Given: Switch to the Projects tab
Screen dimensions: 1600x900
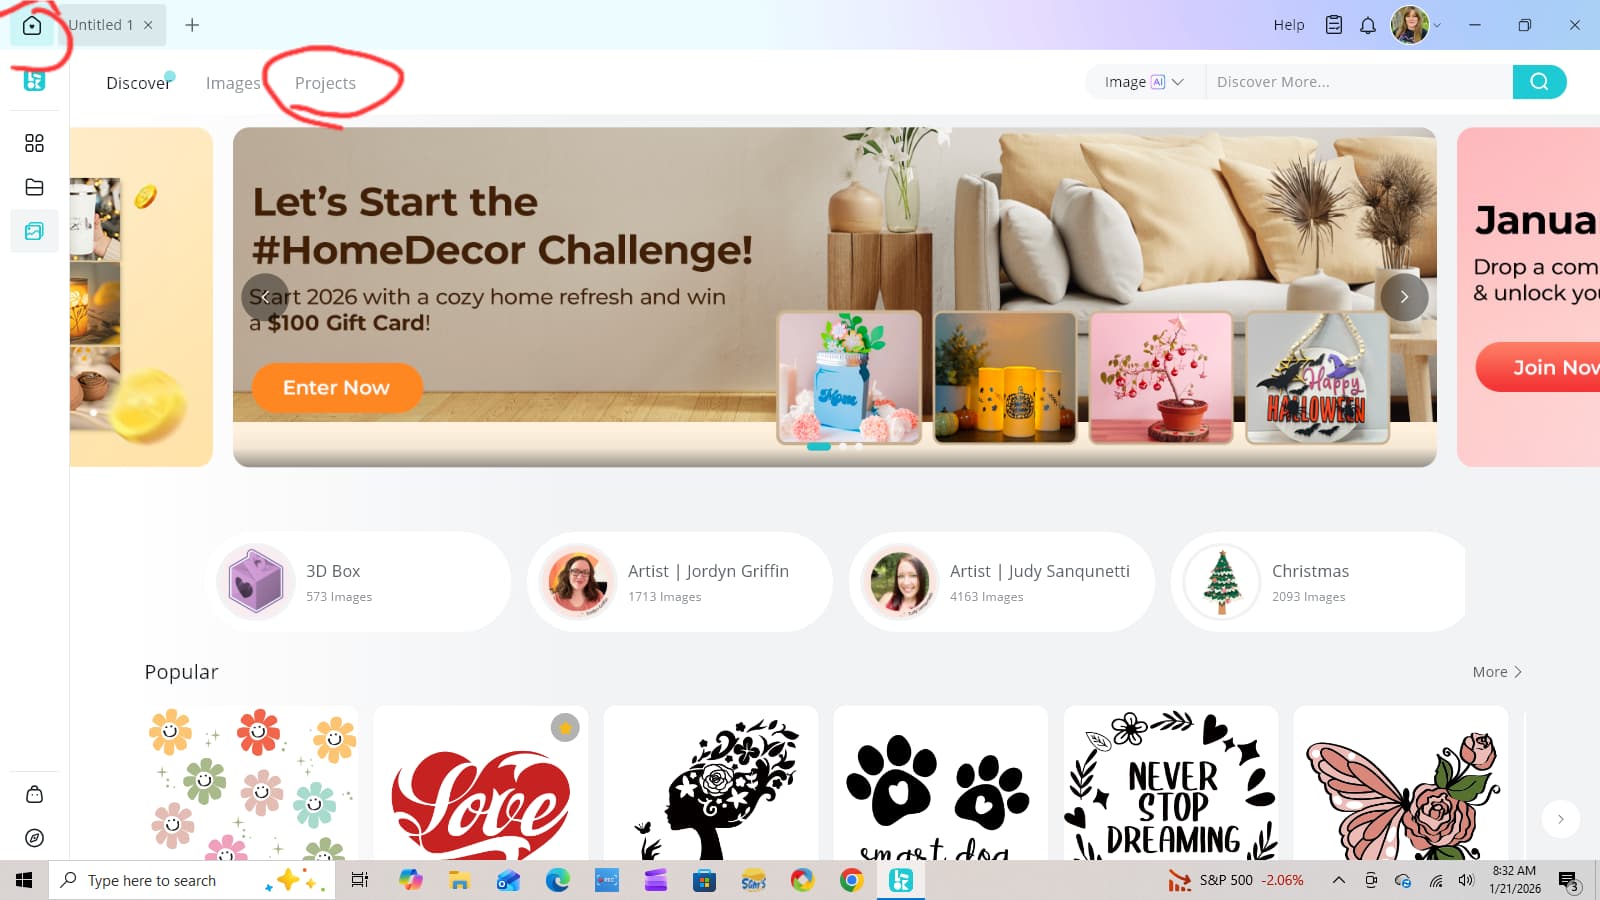Looking at the screenshot, I should click(x=325, y=83).
